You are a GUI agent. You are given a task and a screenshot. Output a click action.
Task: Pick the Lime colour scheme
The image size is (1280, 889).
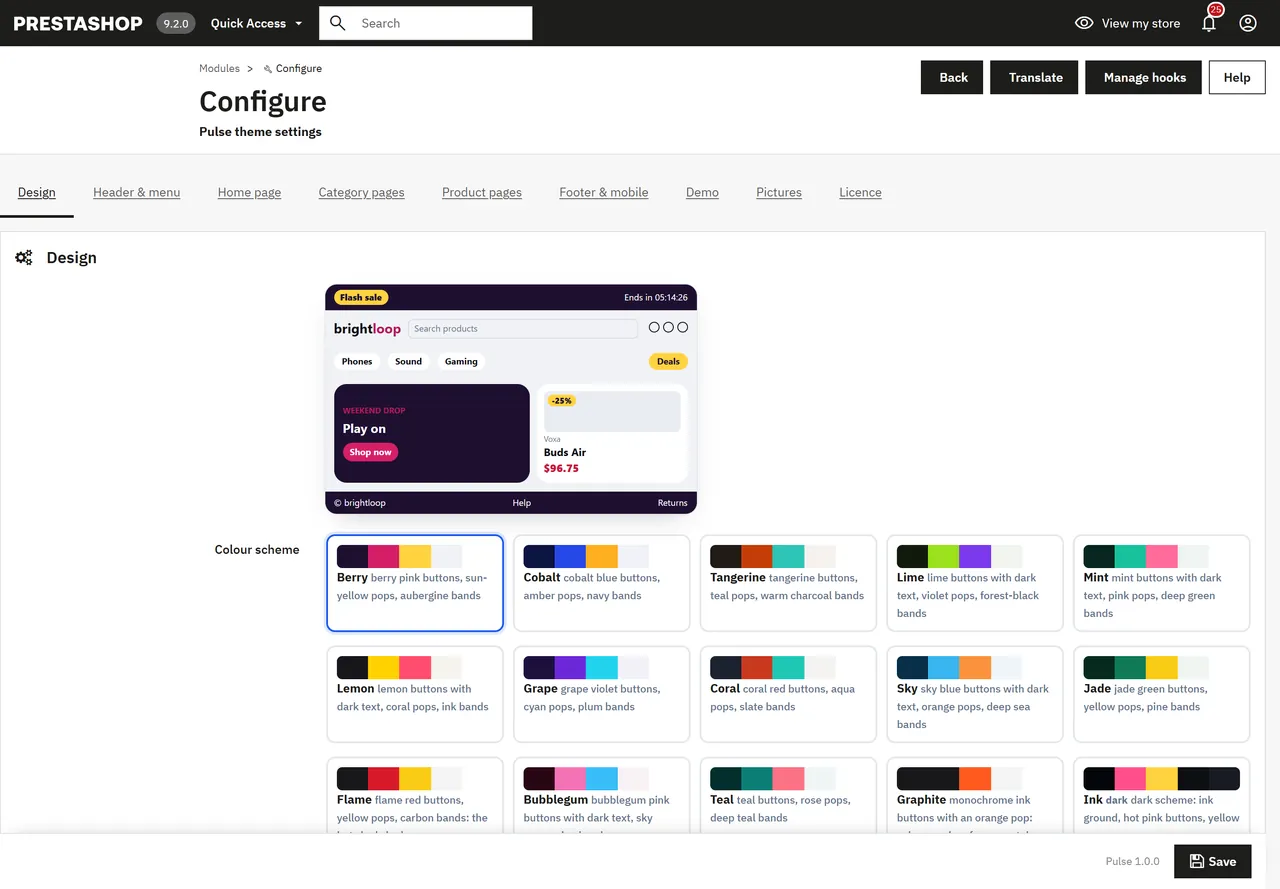975,583
